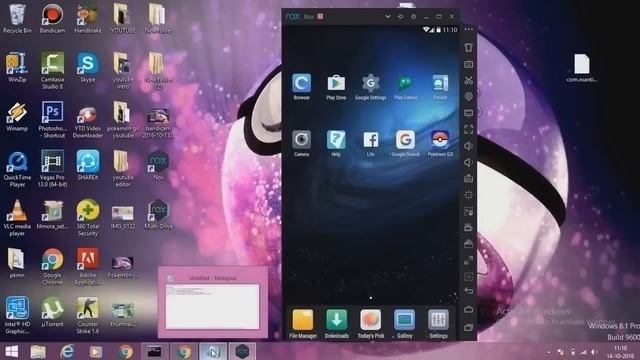This screenshot has width=640, height=360.
Task: Launch the Camera app in Nox
Action: pyautogui.click(x=301, y=143)
